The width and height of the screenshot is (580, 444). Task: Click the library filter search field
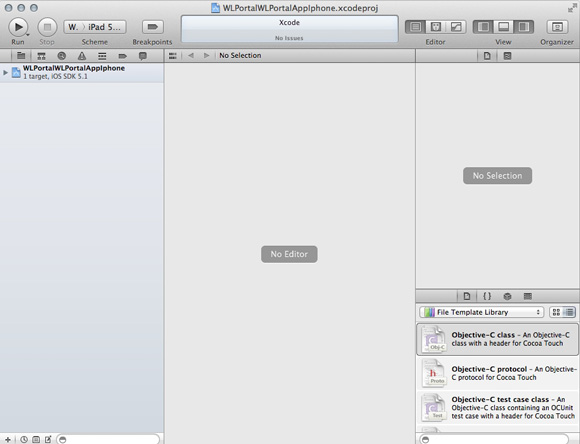pyautogui.click(x=494, y=439)
